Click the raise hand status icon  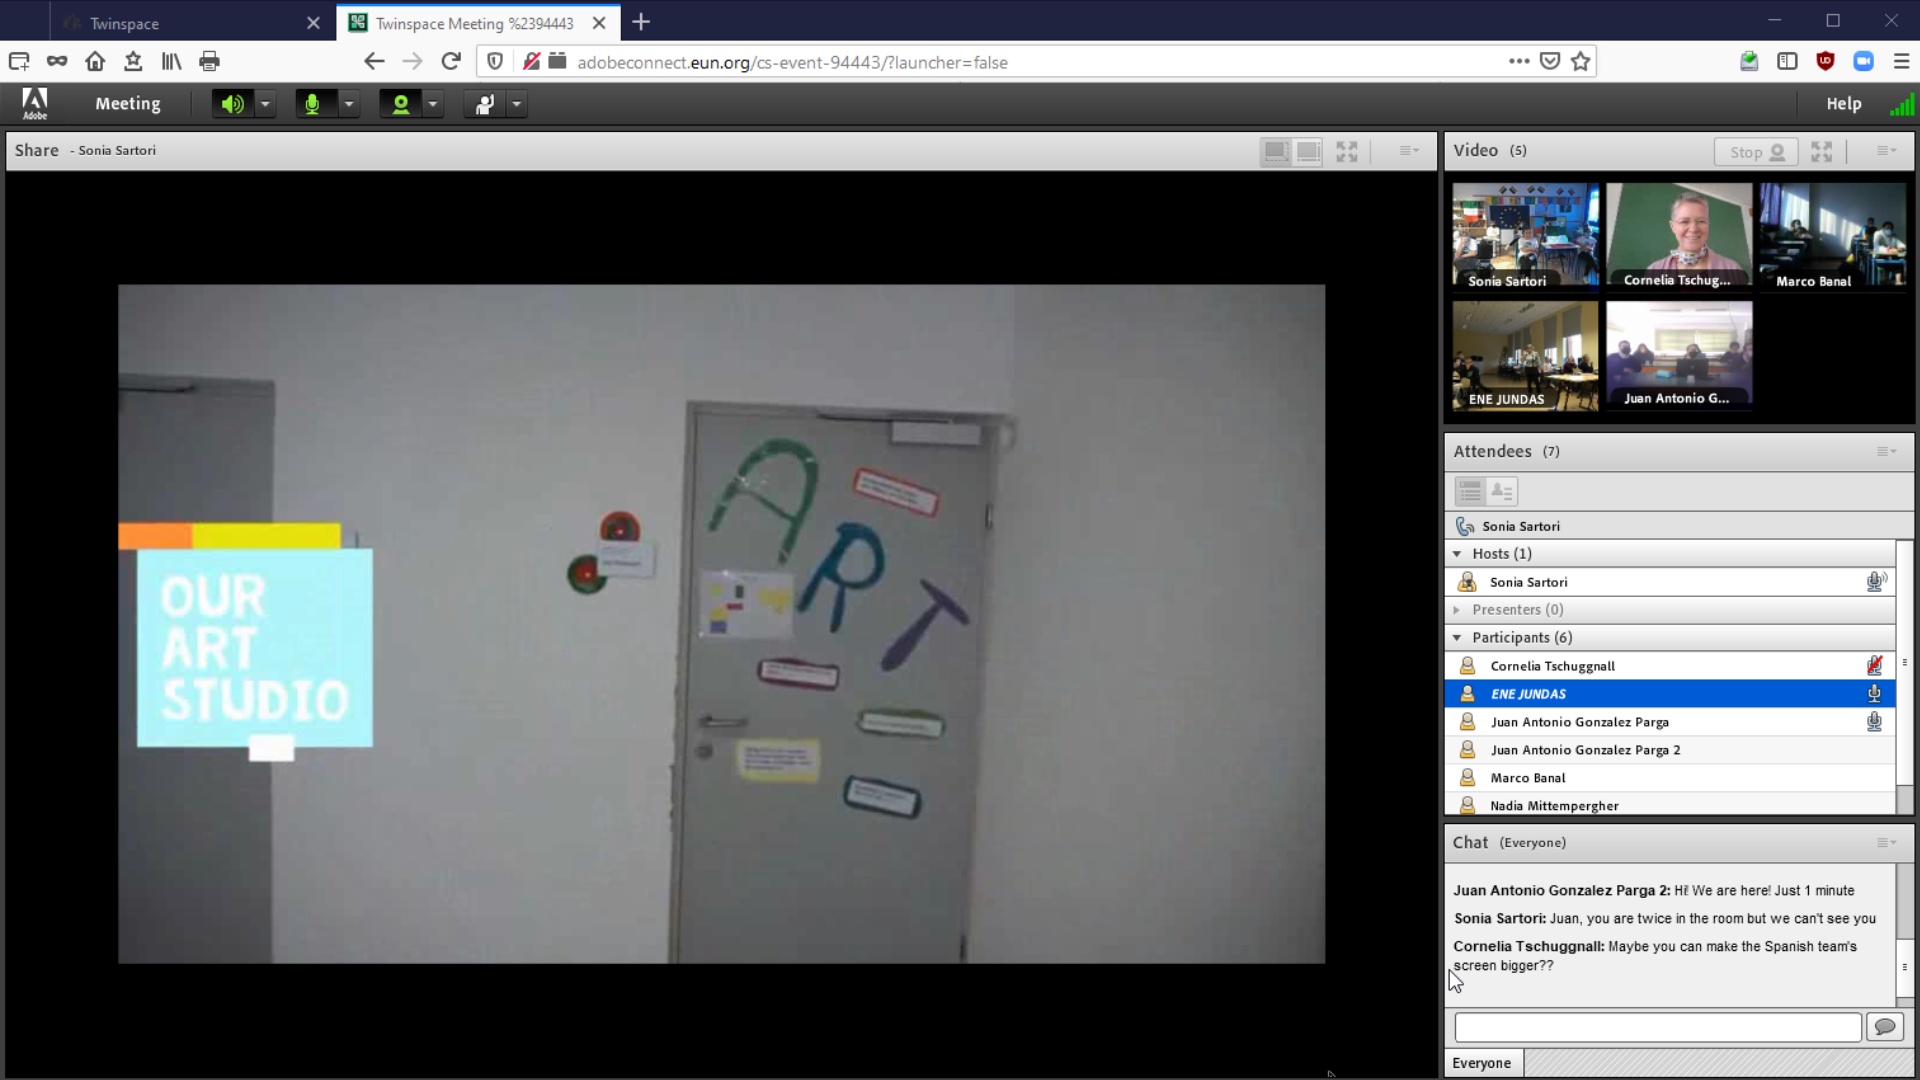[x=485, y=104]
